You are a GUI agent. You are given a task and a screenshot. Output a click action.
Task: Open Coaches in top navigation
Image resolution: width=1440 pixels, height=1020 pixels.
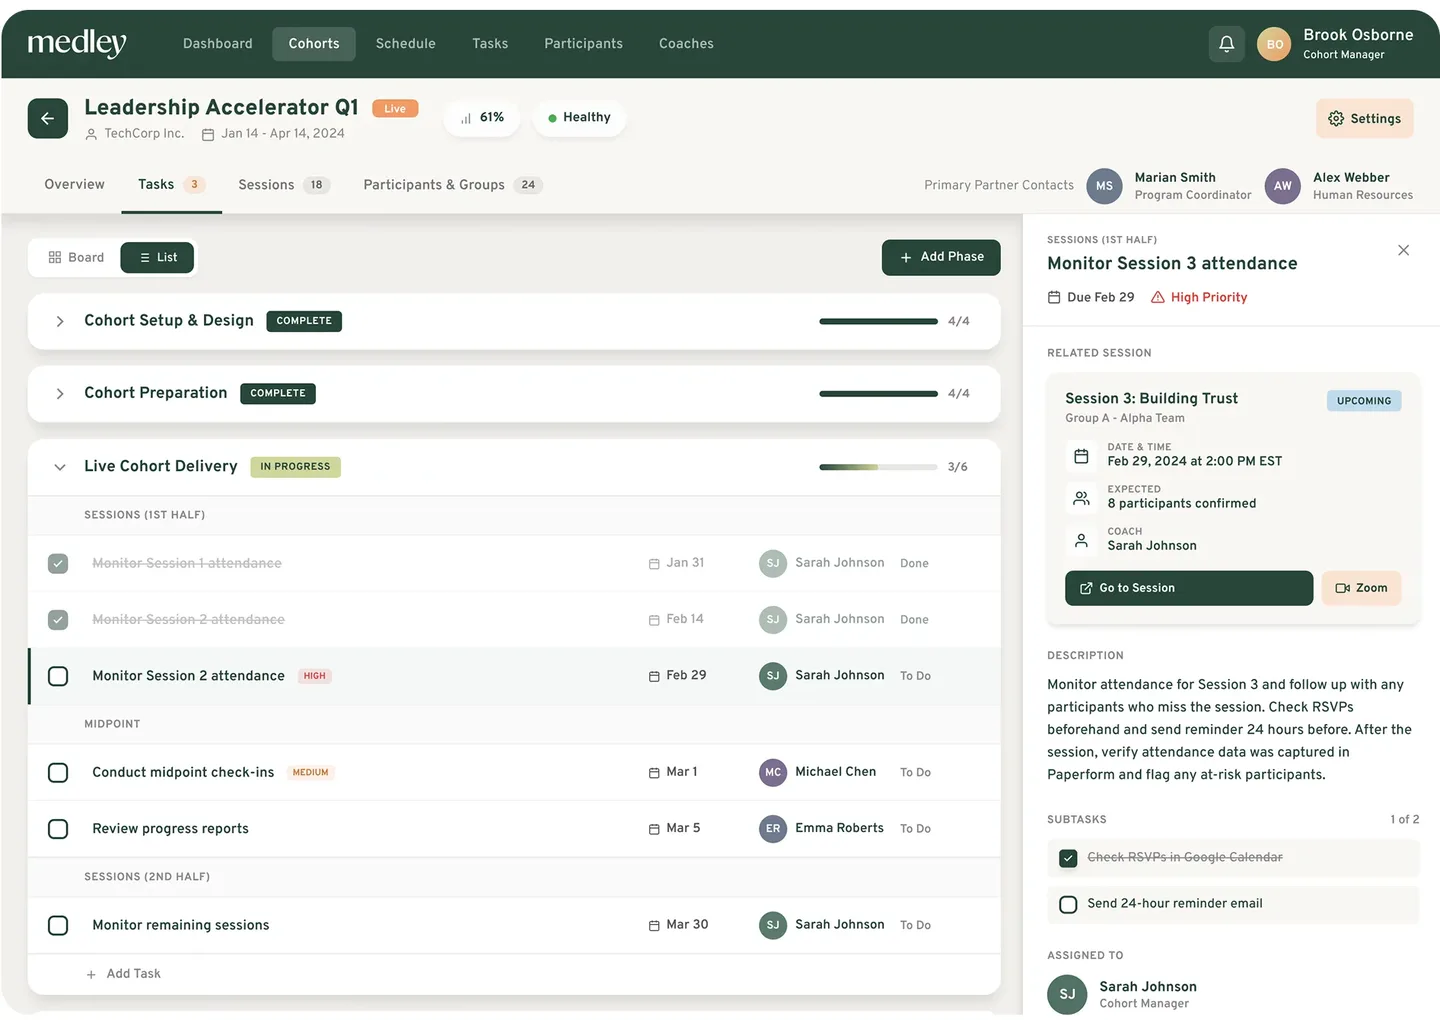pos(686,44)
